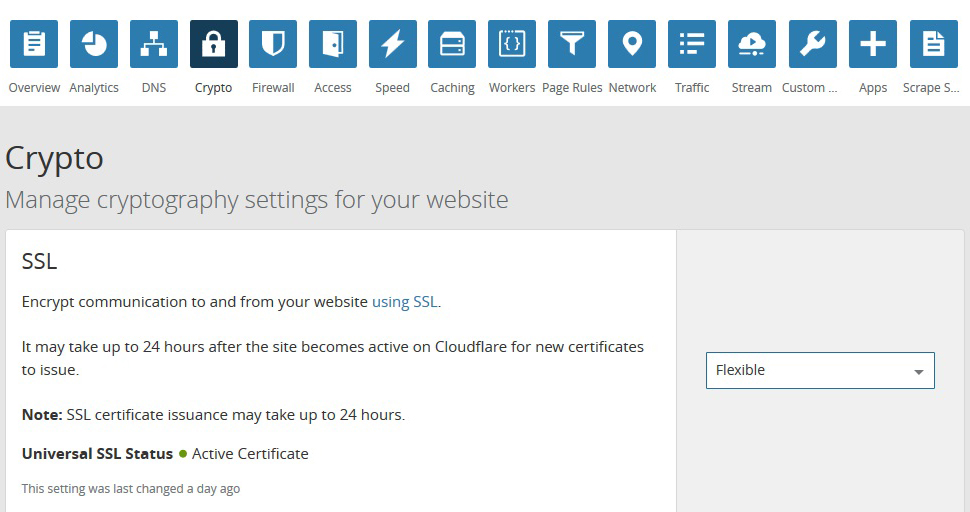Viewport: 970px width, 512px height.
Task: Expand the Flexible SSL mode dropdown
Action: [820, 370]
